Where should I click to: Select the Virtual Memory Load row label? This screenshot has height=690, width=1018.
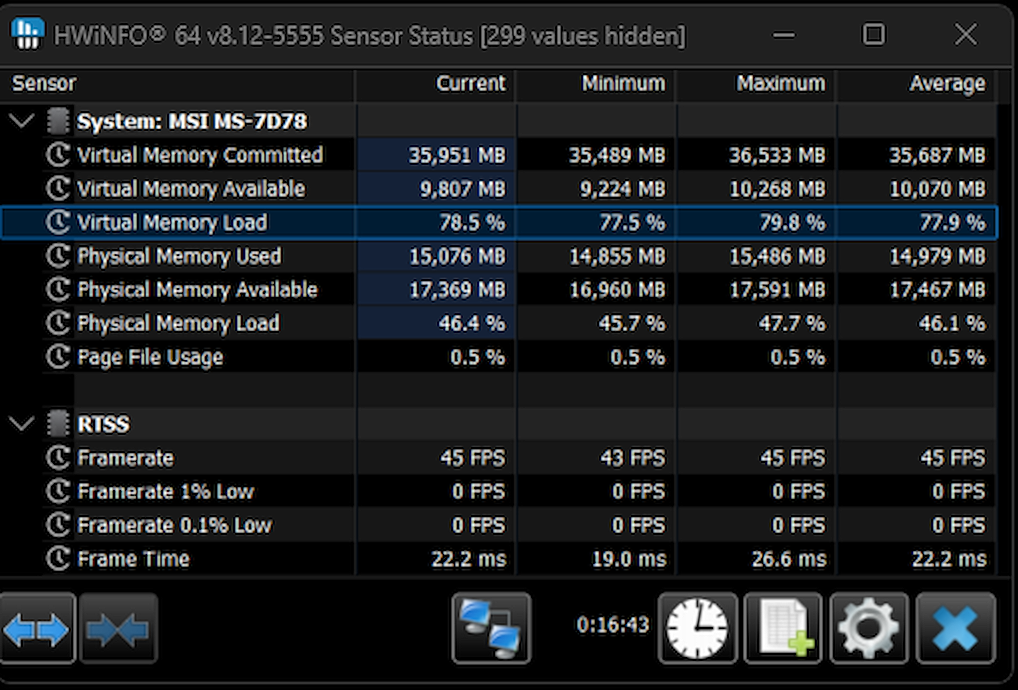coord(172,223)
